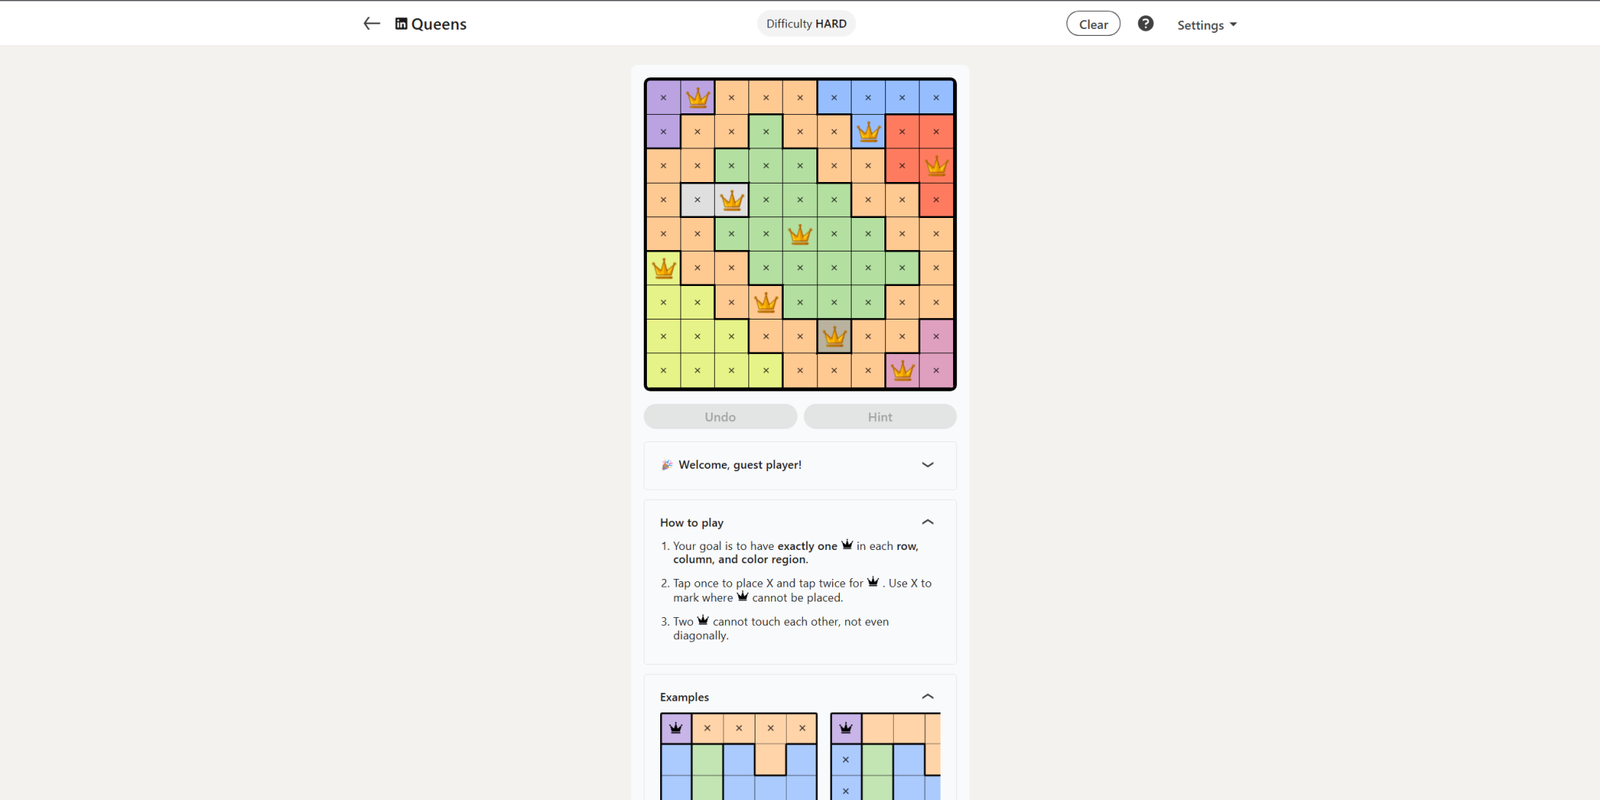
Task: Click the crown in the red region
Action: (x=936, y=166)
